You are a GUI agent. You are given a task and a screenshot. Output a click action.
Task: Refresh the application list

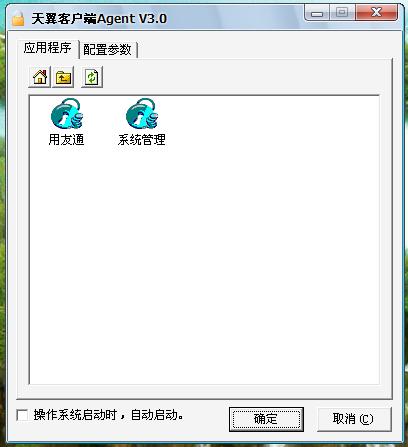pyautogui.click(x=92, y=77)
